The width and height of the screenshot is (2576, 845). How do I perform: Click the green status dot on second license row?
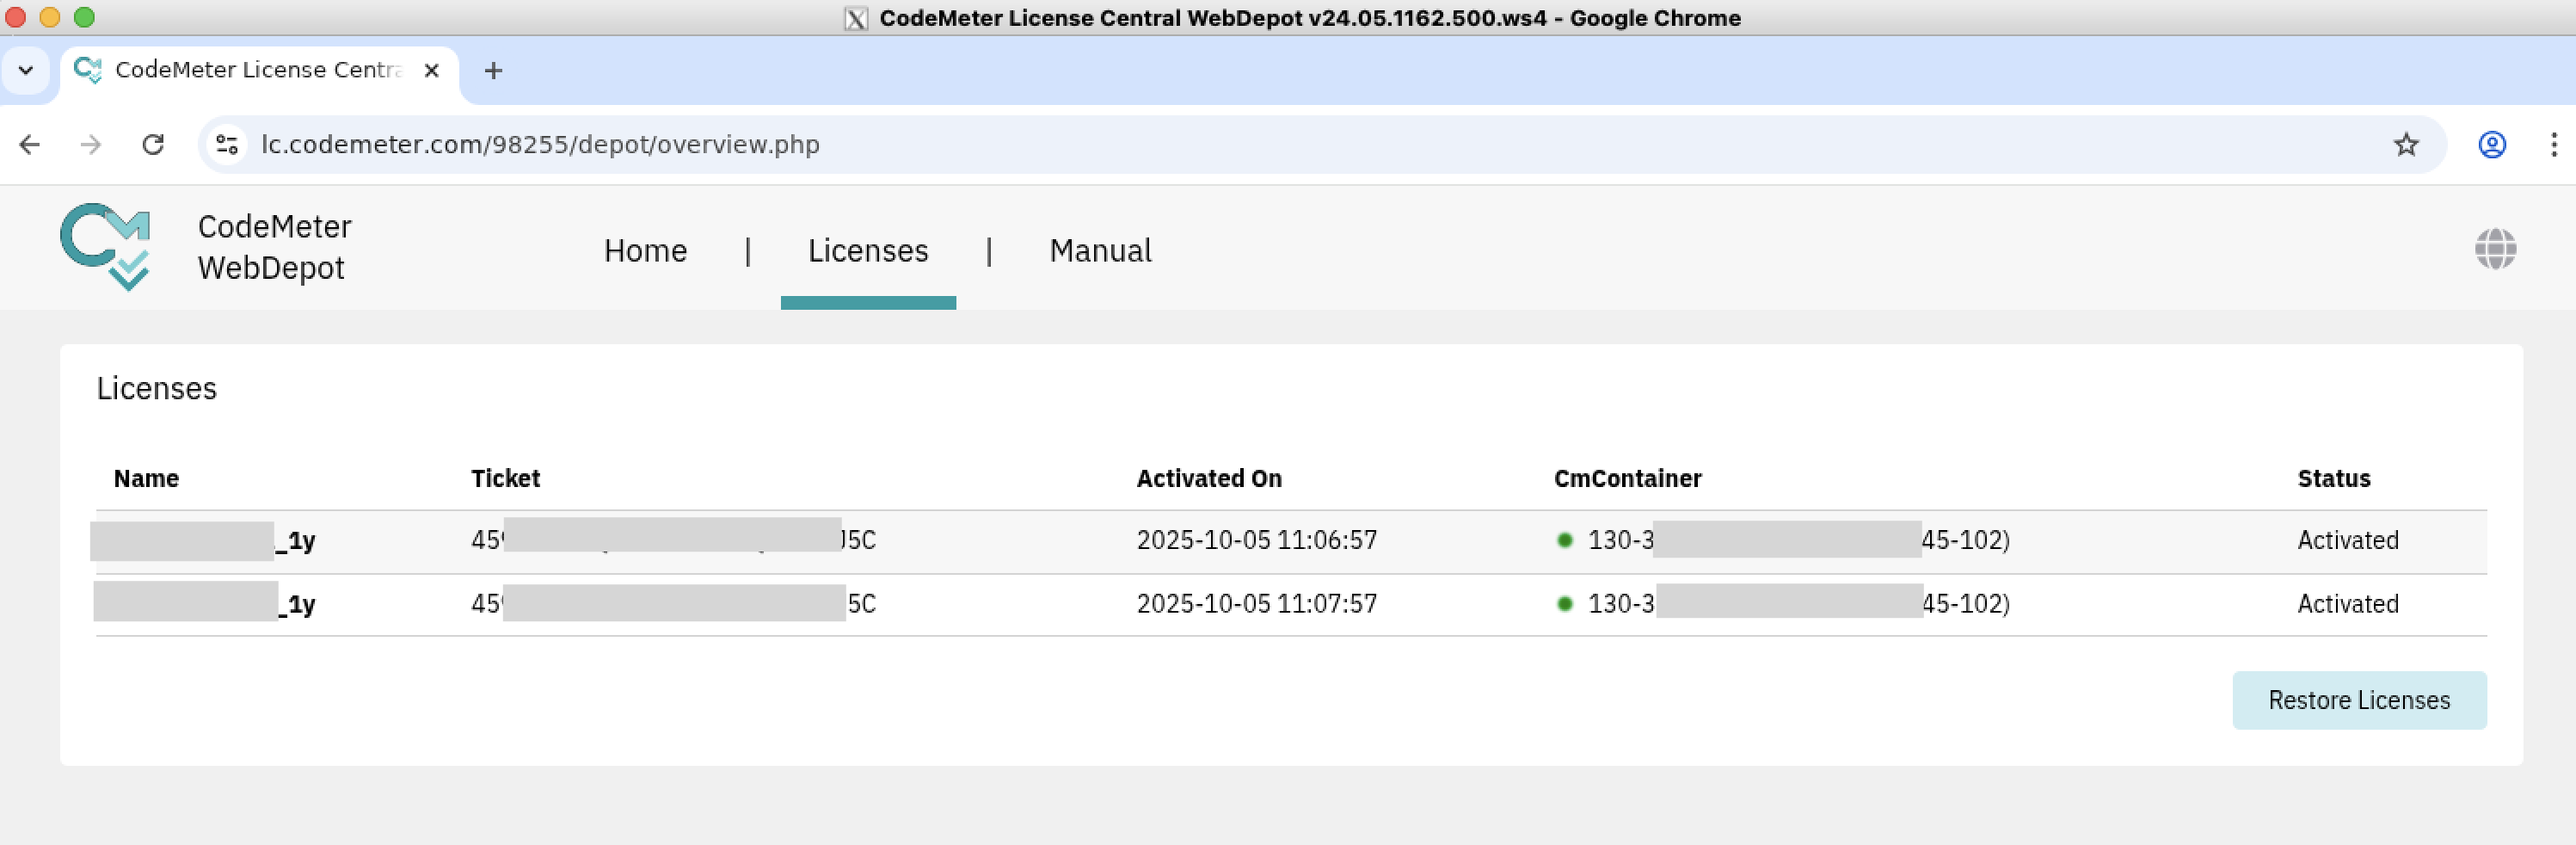[x=1565, y=604]
